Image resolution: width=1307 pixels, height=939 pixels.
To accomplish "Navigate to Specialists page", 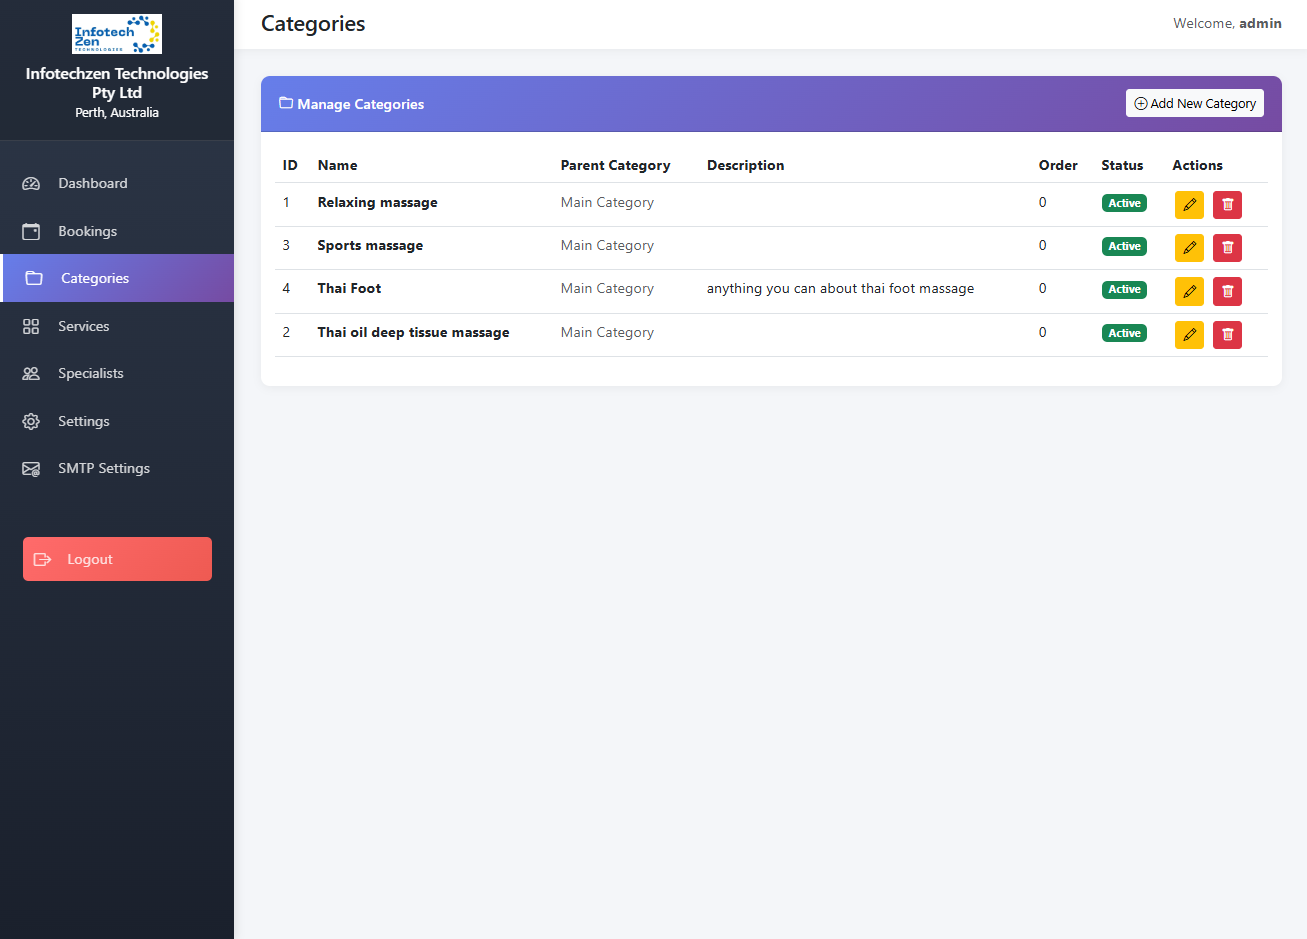I will (90, 373).
